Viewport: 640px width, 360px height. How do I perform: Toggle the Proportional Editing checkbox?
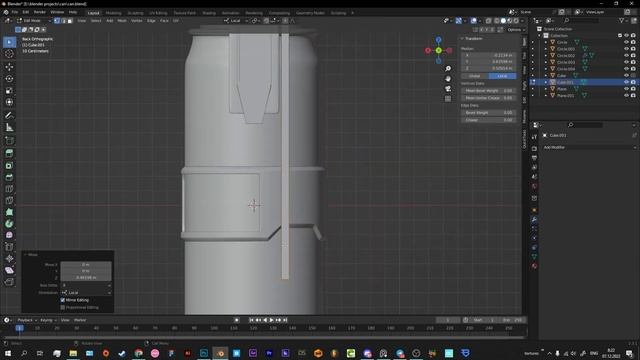click(63, 307)
